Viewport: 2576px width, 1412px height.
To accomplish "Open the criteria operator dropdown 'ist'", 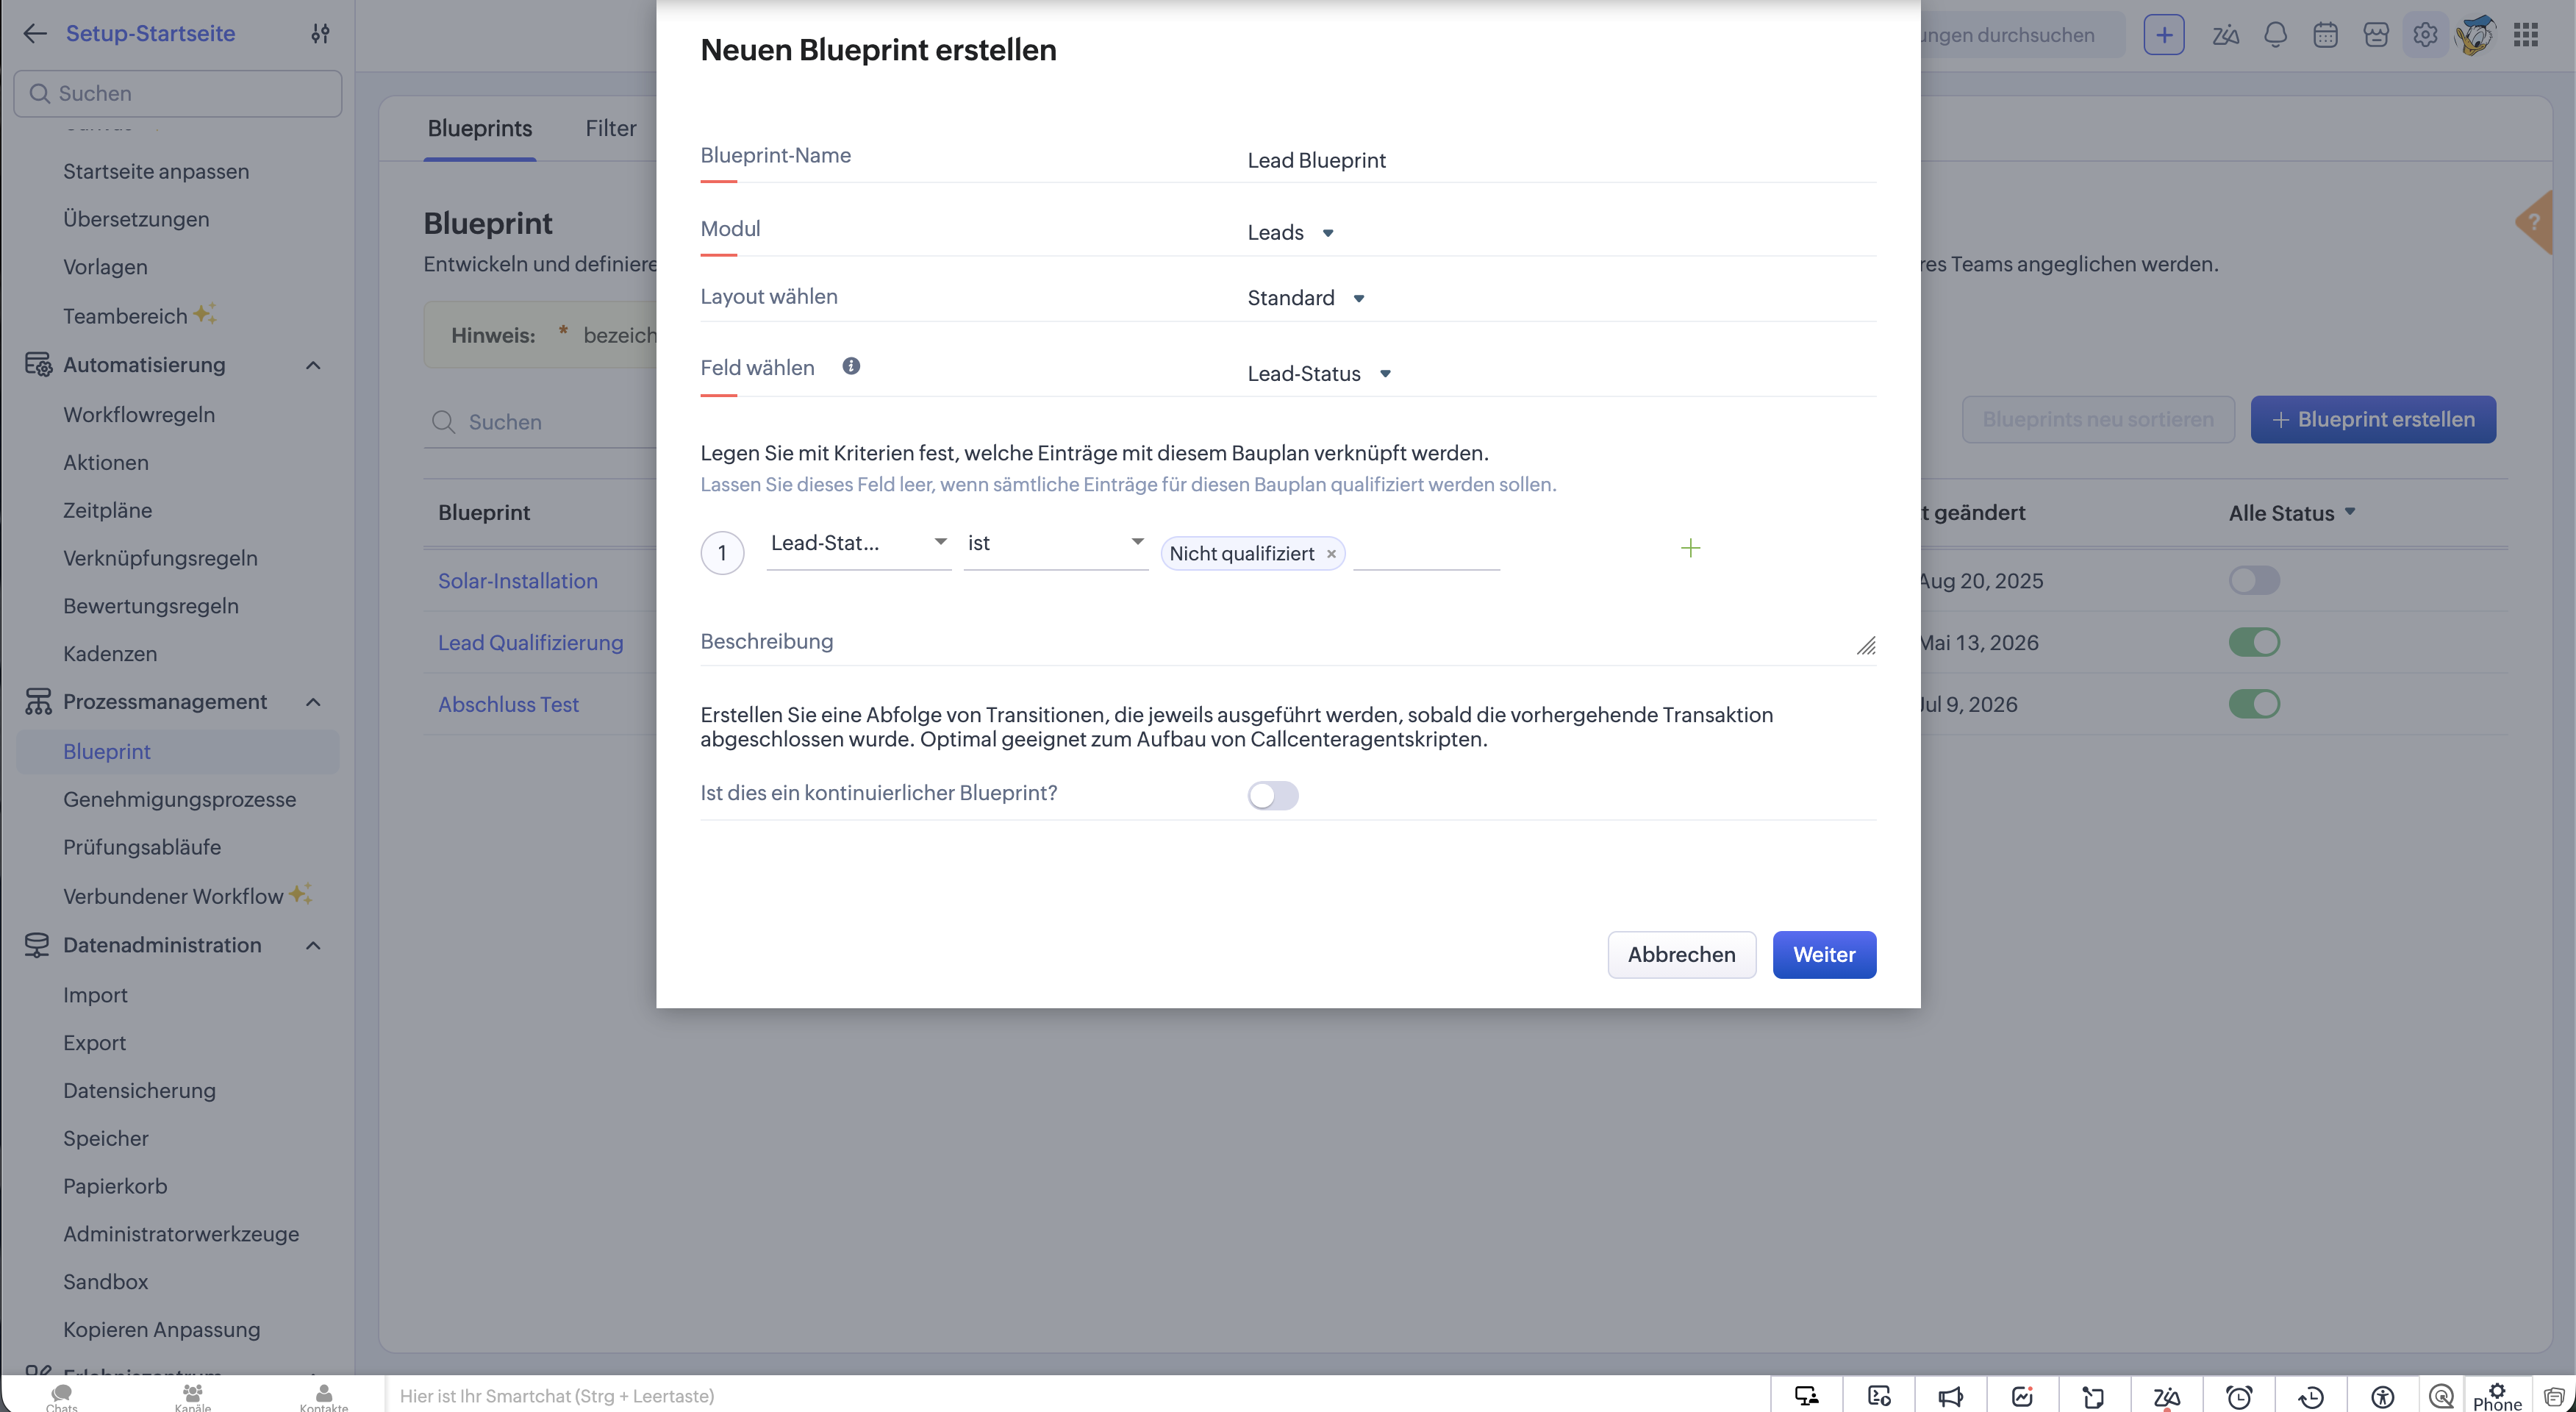I will (1056, 544).
